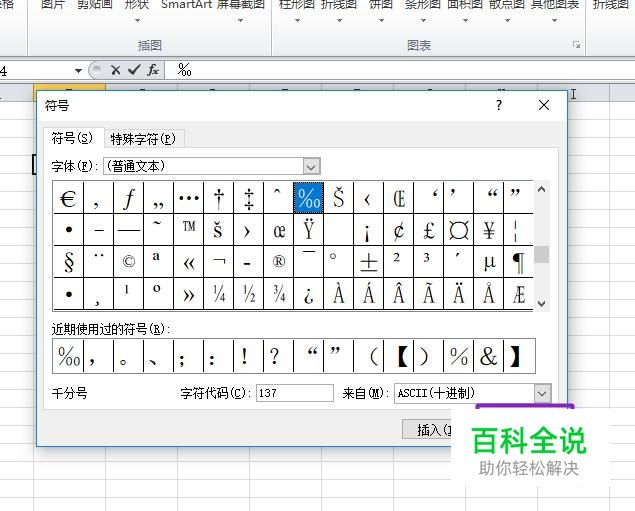Pick the Yen ¥ symbol
The height and width of the screenshot is (511, 635).
coord(489,231)
